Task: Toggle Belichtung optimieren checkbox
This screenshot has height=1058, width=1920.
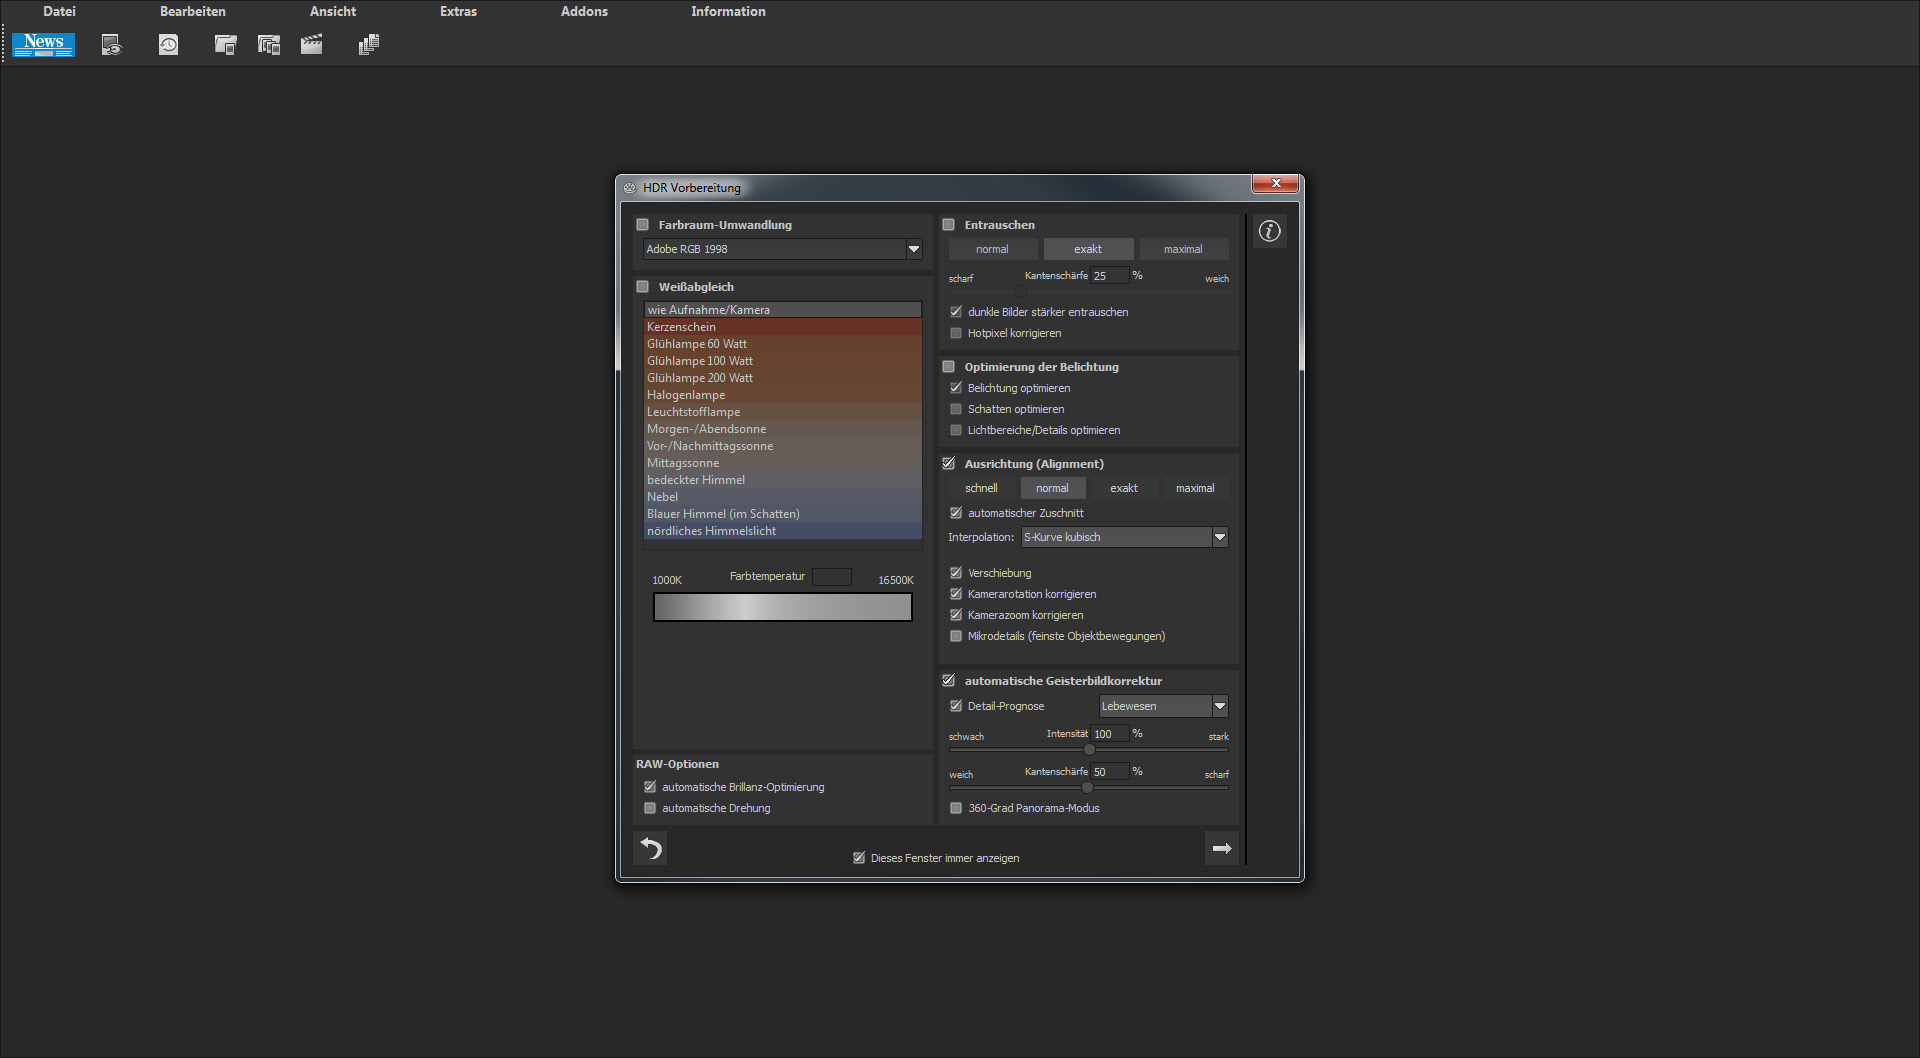Action: (956, 388)
